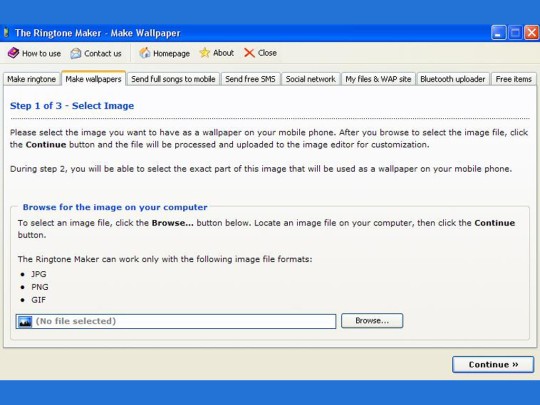The height and width of the screenshot is (405, 540).
Task: Open Contact us toolbar label
Action: point(103,53)
